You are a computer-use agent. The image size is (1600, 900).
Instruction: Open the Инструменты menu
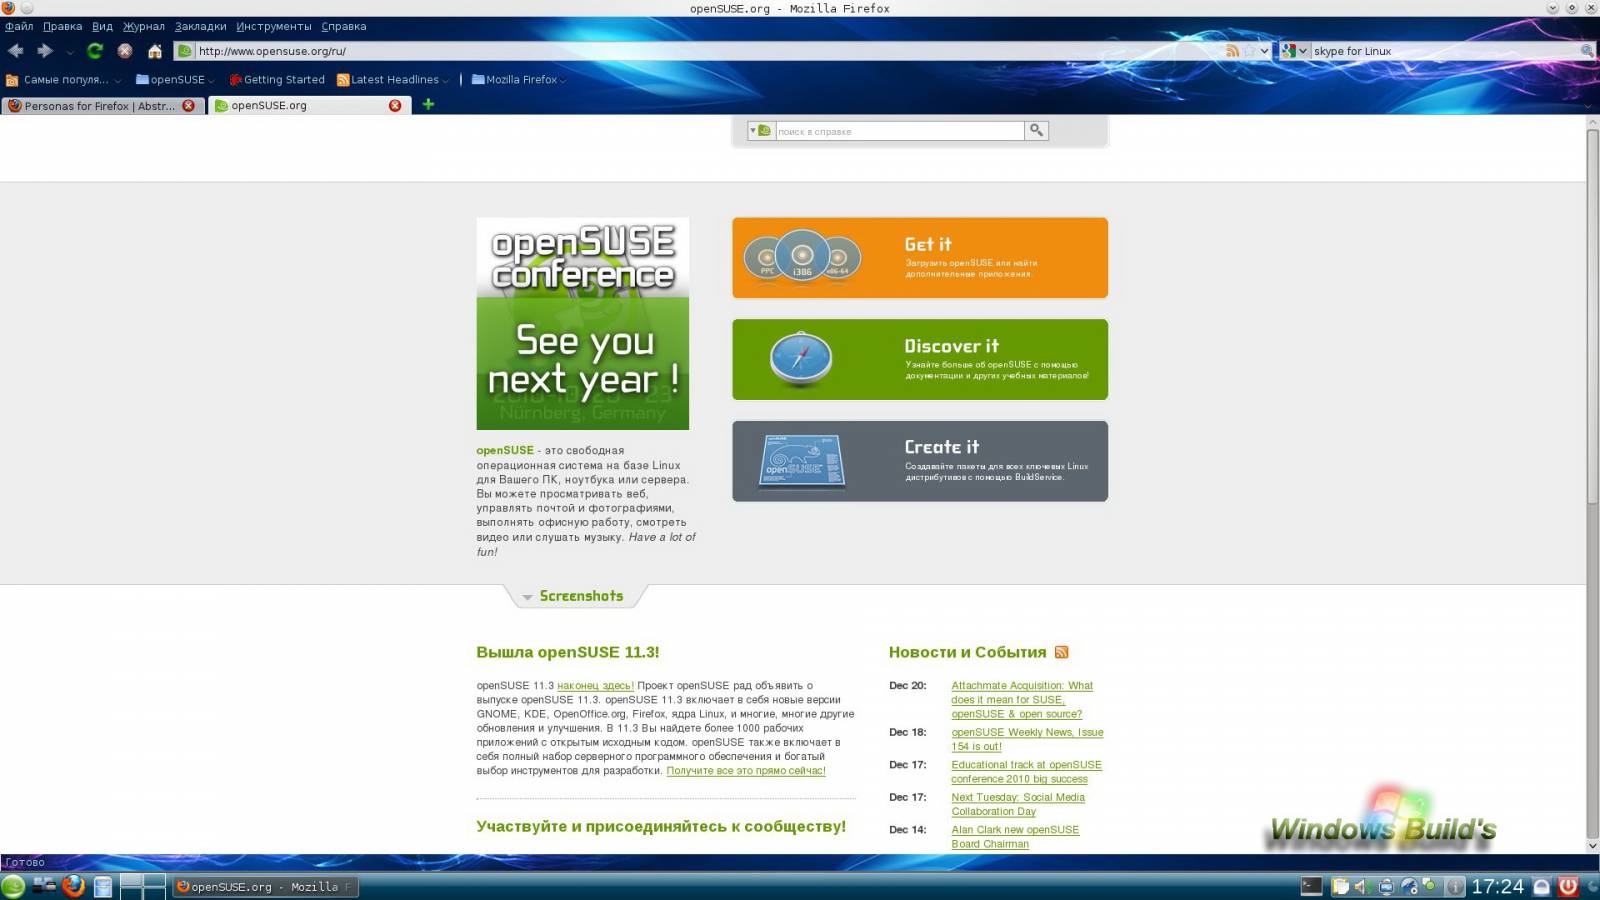pyautogui.click(x=274, y=26)
